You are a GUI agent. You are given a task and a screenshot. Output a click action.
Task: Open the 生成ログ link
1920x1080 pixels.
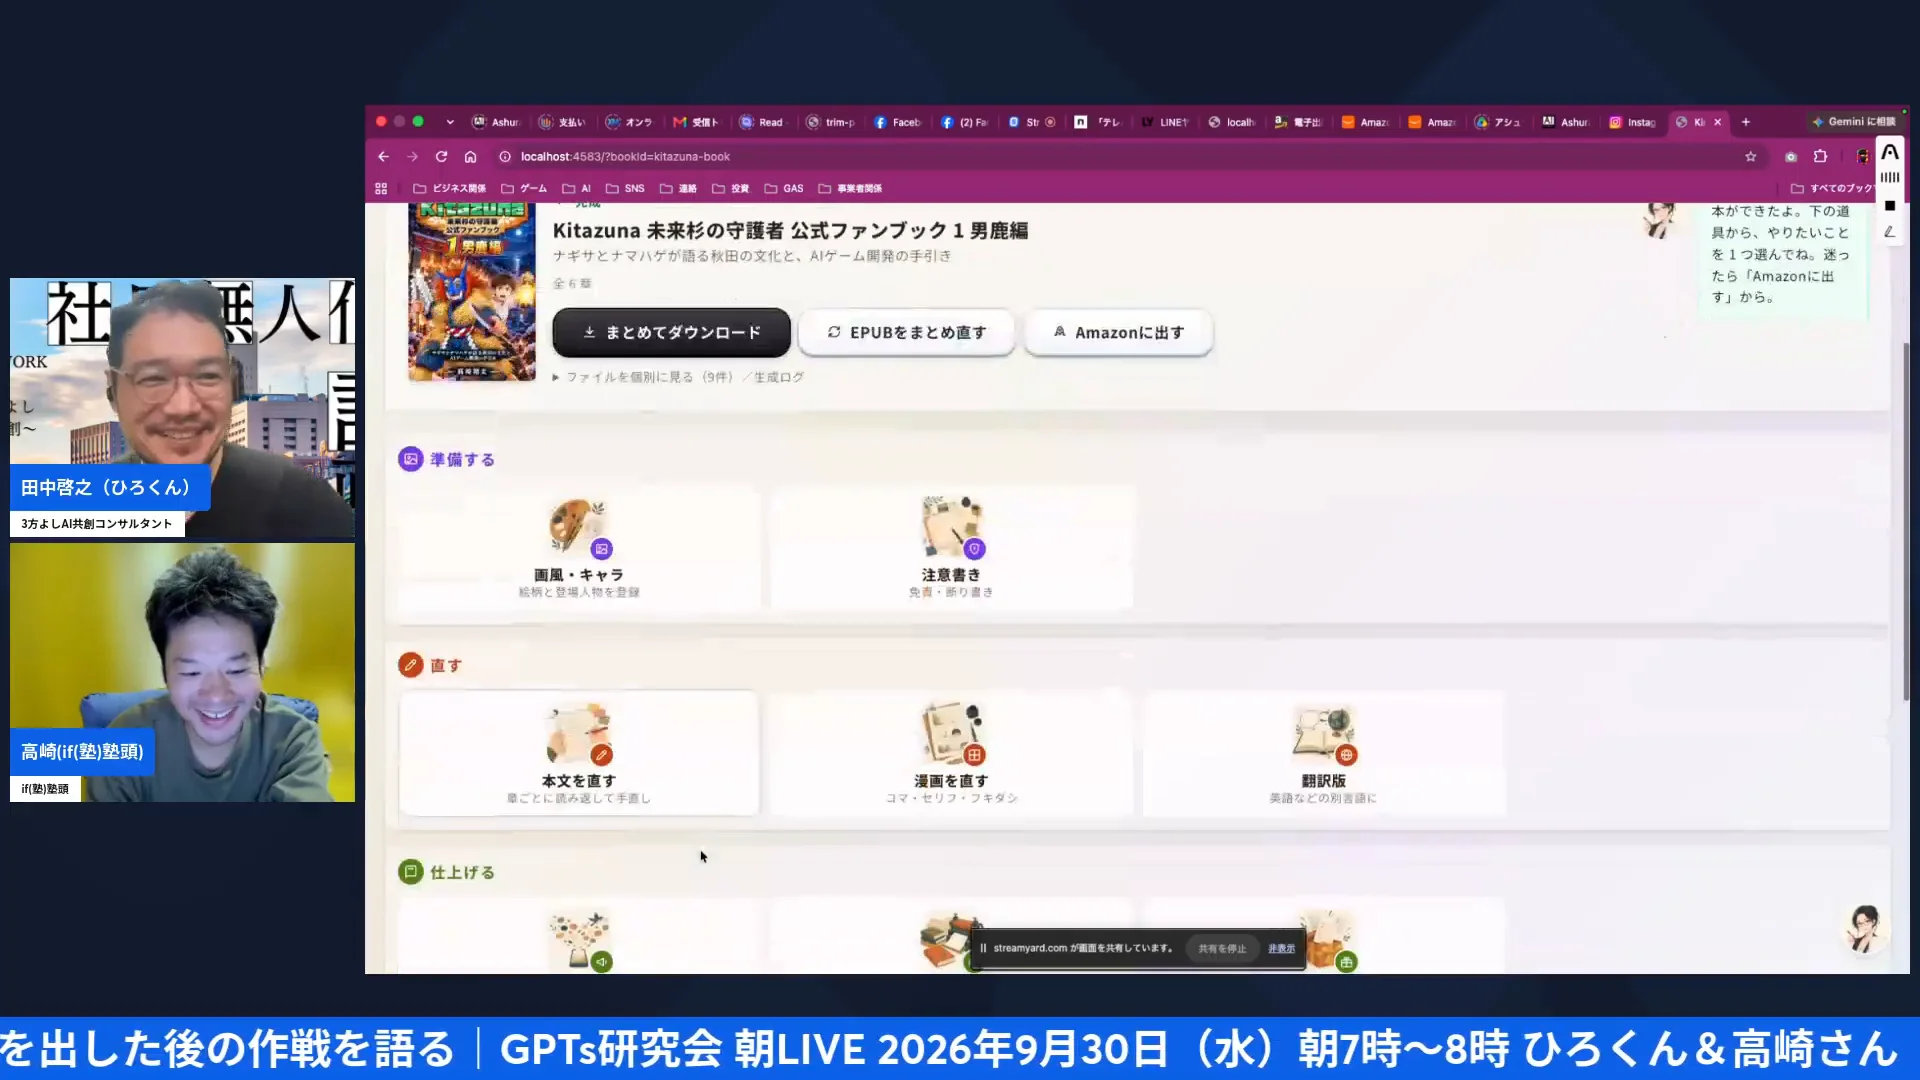[x=779, y=377]
